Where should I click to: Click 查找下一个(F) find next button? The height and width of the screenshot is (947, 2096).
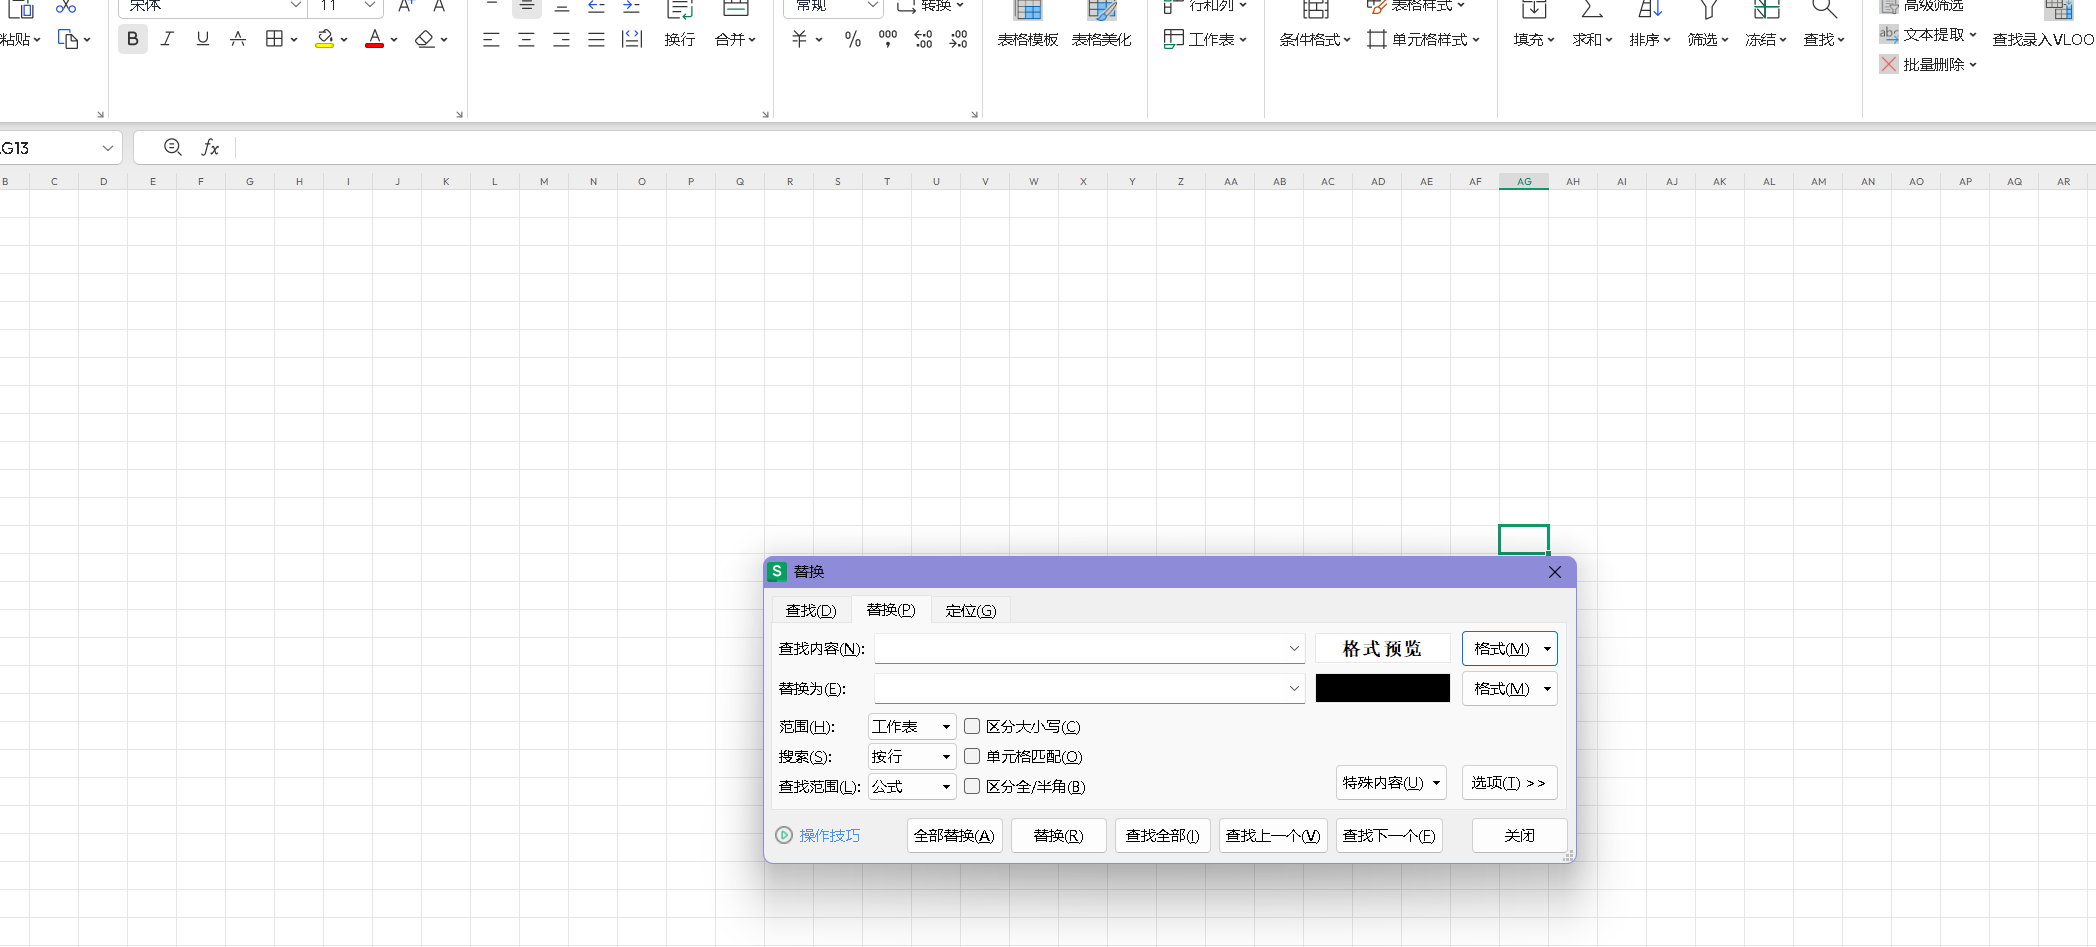point(1389,836)
